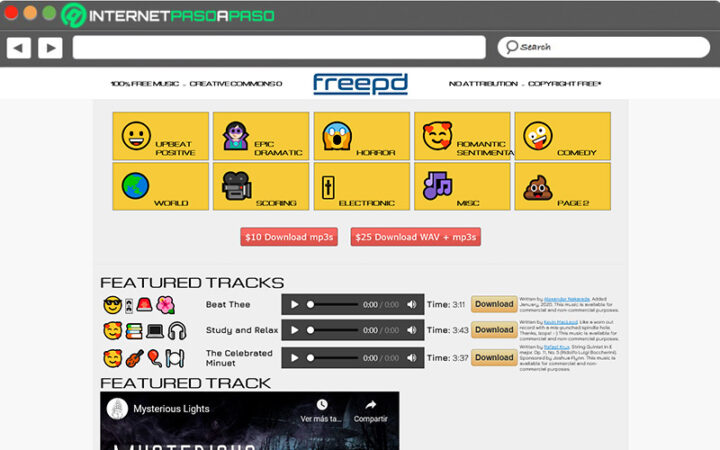Click the red siren emoji beside Beat Thee
This screenshot has width=720, height=450.
pyautogui.click(x=144, y=304)
